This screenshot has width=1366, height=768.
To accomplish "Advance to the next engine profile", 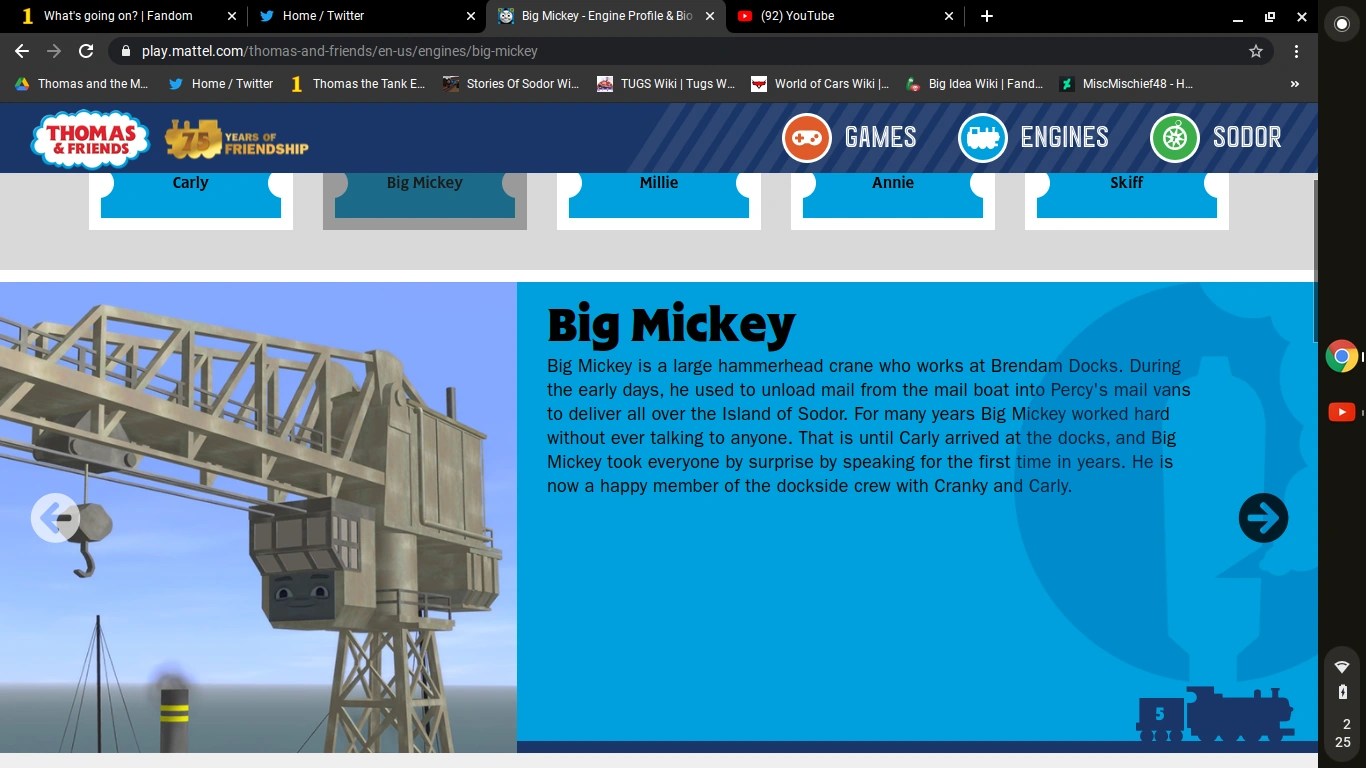I will coord(1263,518).
